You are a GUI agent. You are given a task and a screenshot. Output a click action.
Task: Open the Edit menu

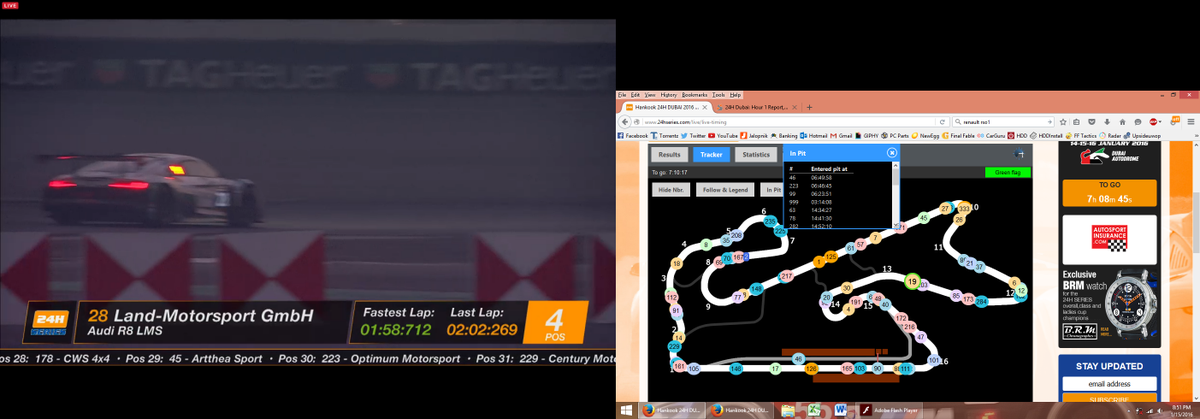point(635,95)
